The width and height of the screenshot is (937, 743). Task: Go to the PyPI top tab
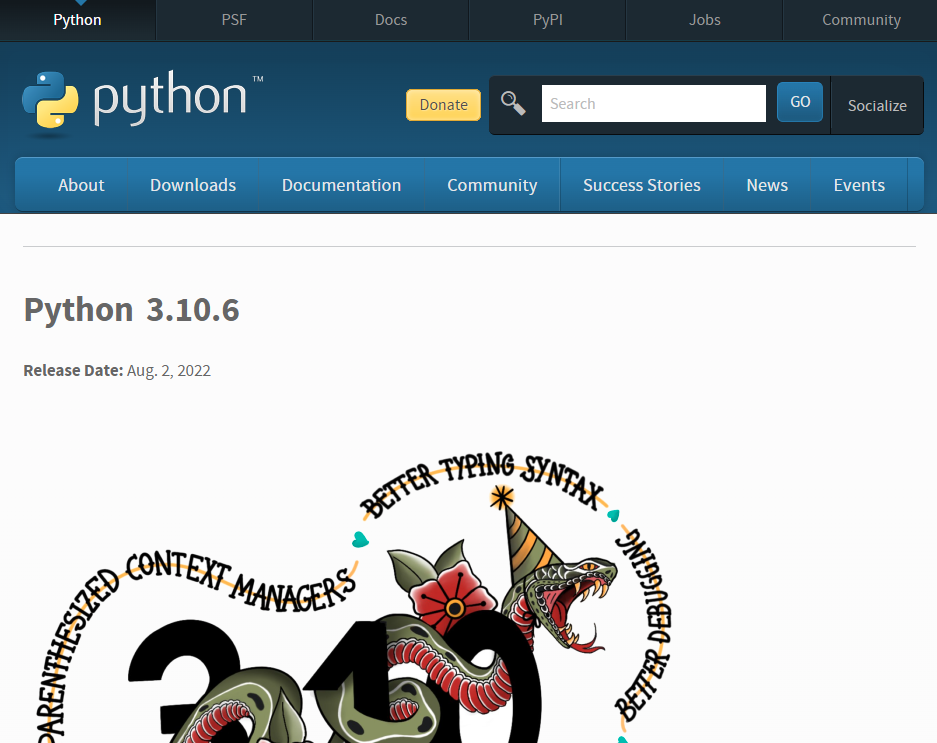[x=547, y=20]
